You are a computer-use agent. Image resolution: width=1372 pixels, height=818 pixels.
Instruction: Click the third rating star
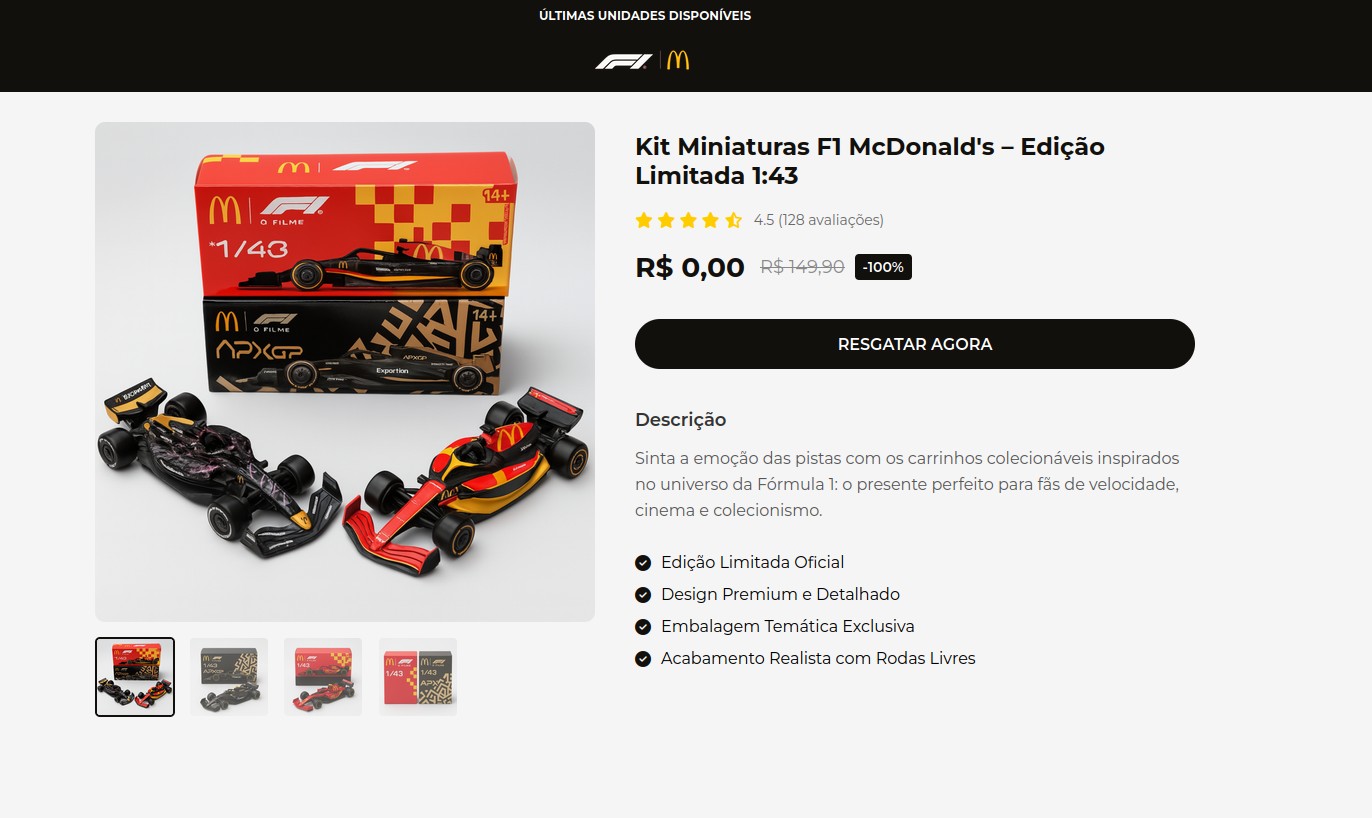click(x=689, y=220)
